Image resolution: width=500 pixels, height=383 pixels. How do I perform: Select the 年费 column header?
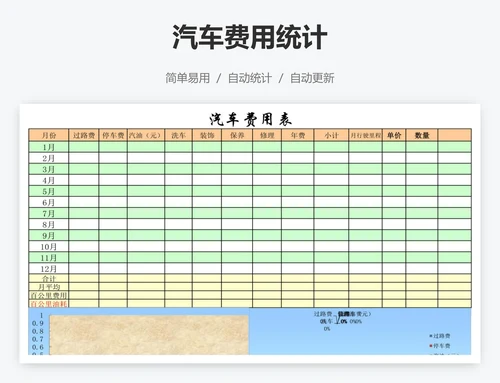point(298,135)
